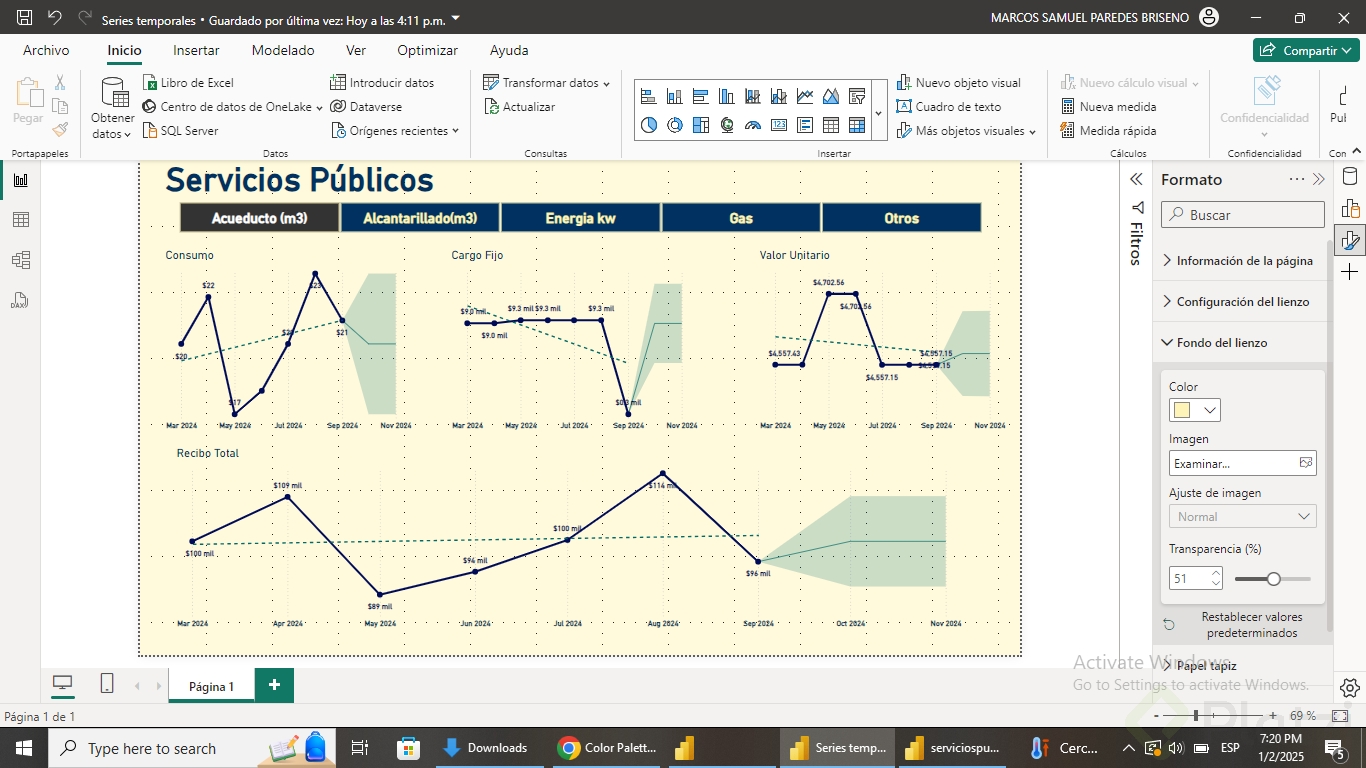Select the Gas slicer button
Screen dimensions: 1366x768
[741, 218]
